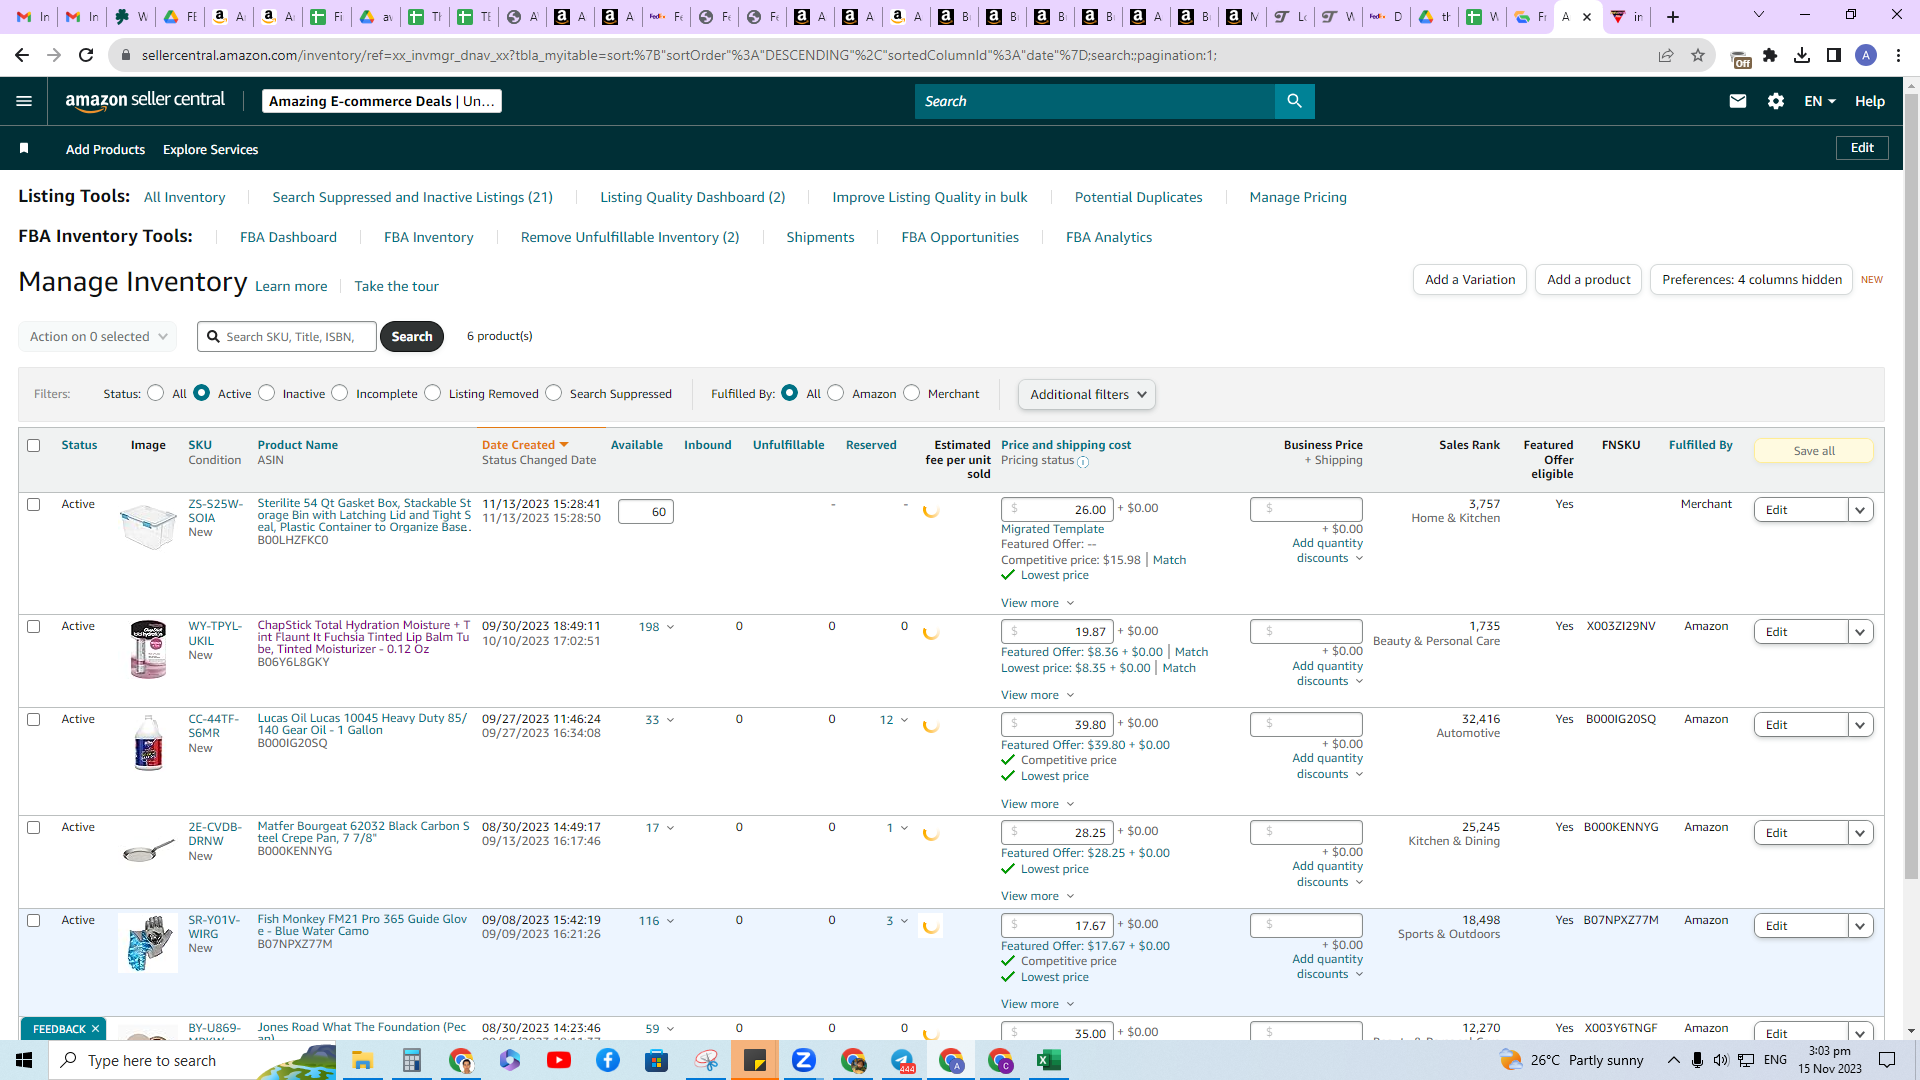Bookmark this page with the star icon
Image resolution: width=1920 pixels, height=1080 pixels.
point(1698,55)
